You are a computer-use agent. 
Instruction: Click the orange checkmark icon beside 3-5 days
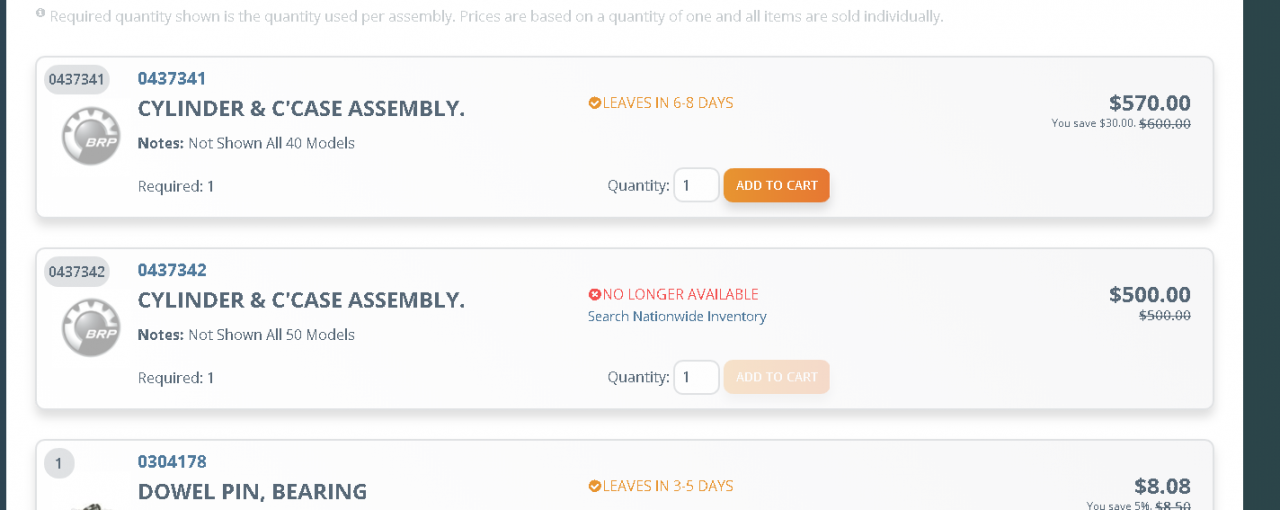point(594,487)
